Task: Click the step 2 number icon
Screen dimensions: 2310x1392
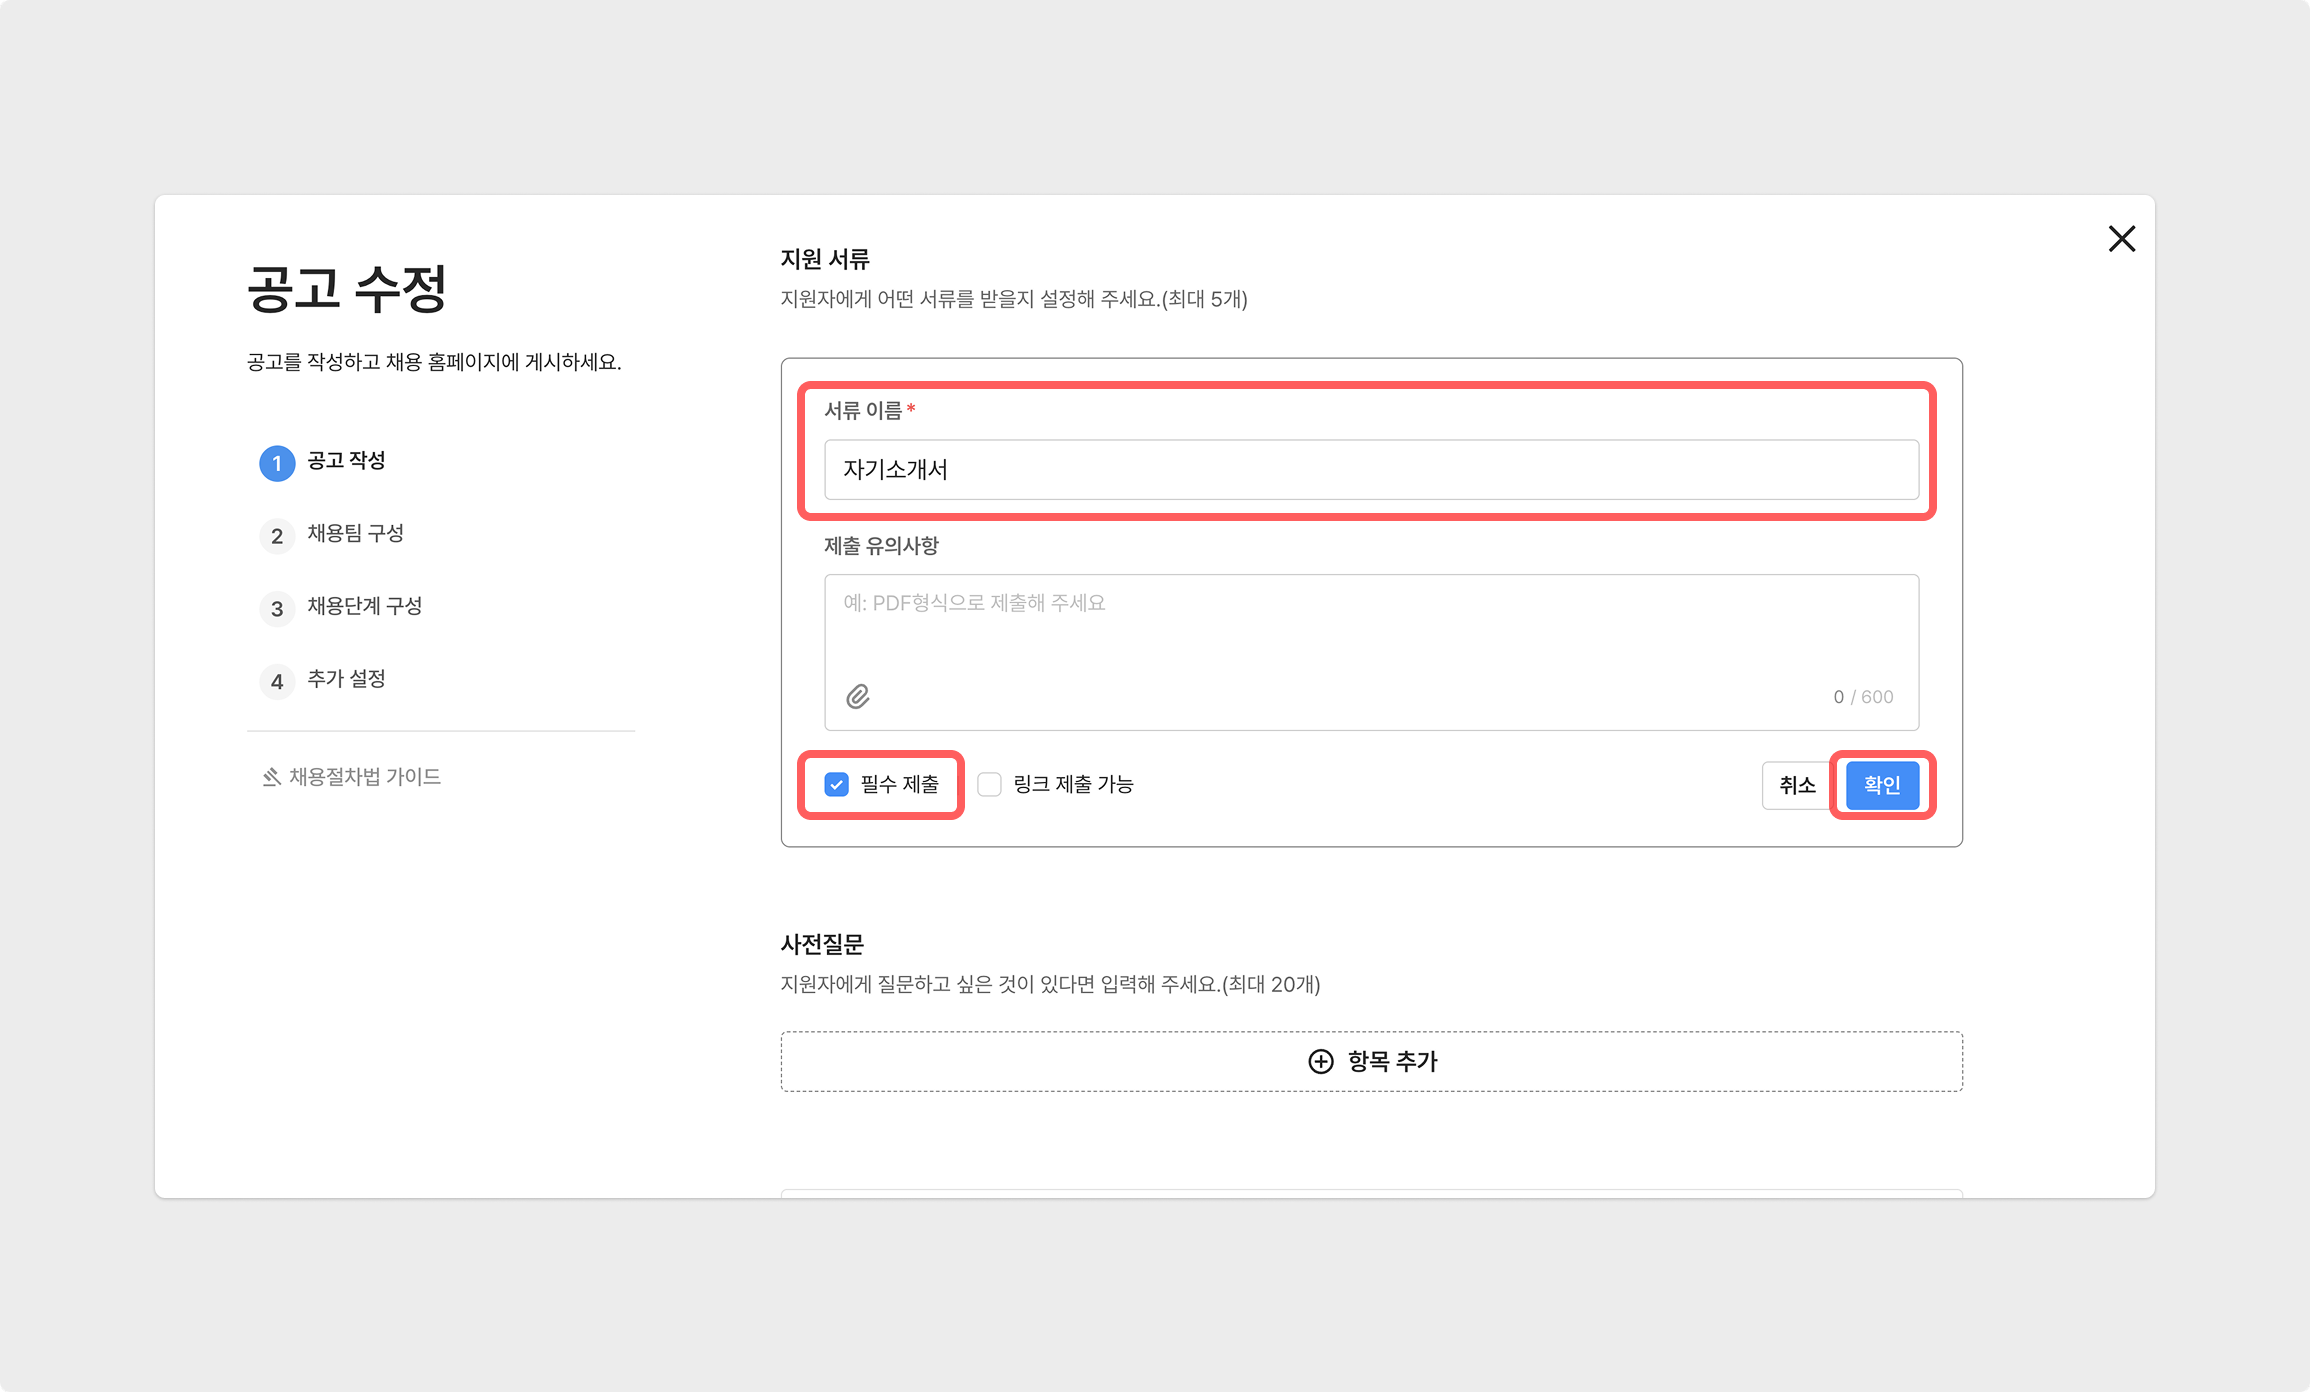Action: (x=277, y=536)
